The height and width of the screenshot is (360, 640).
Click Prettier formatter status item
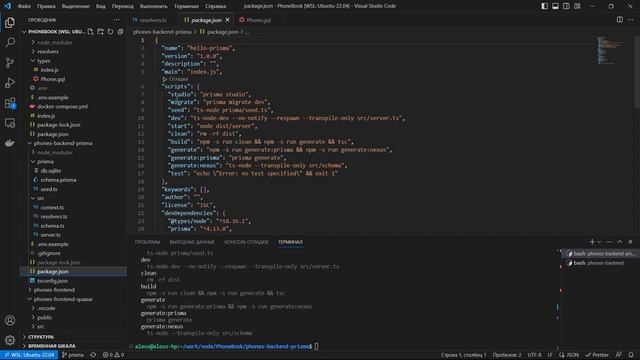[x=597, y=355]
